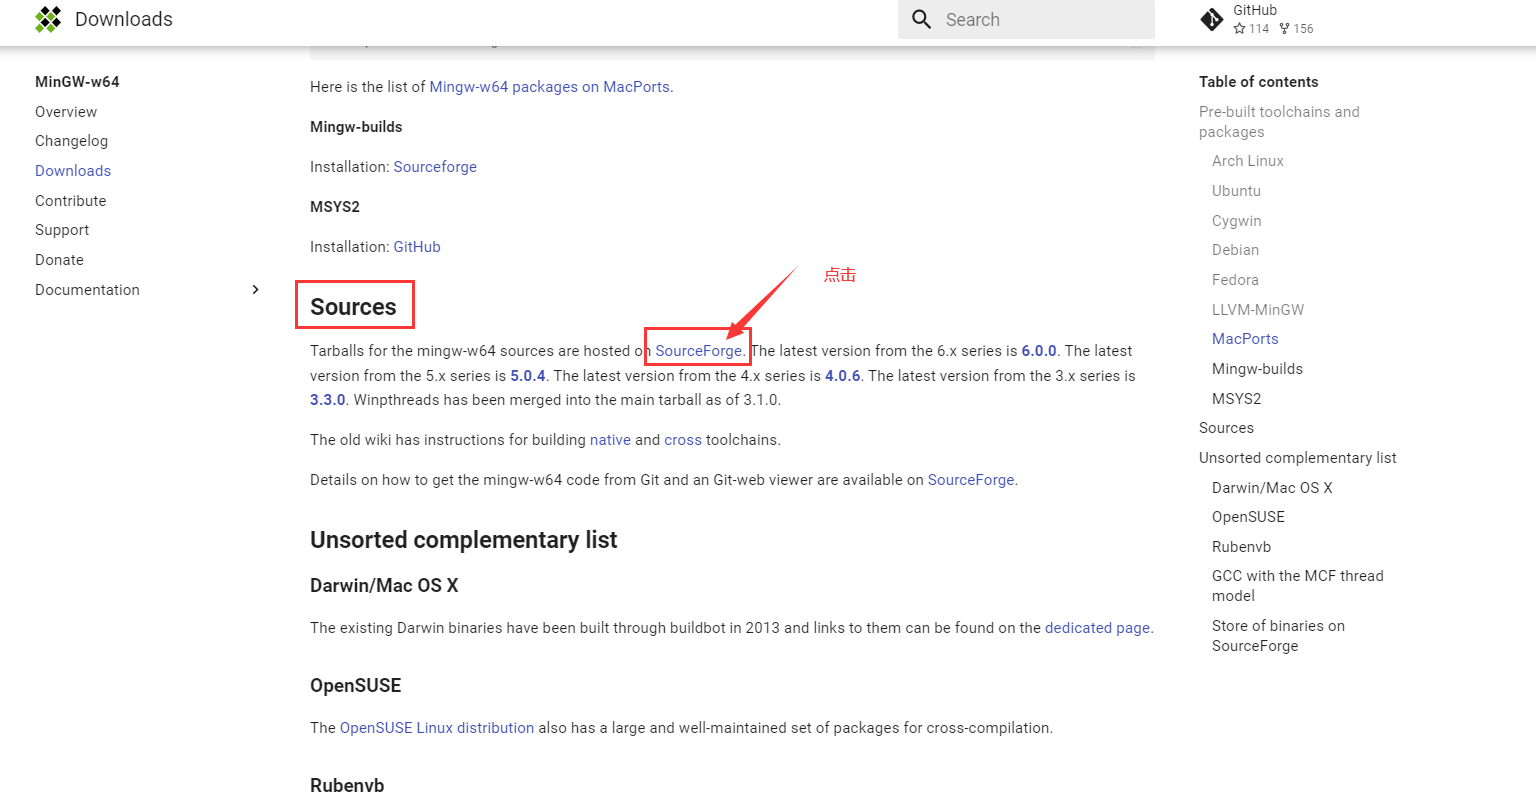This screenshot has height=812, width=1536.
Task: Jump to MacPorts in the Table of contents
Action: pos(1245,338)
